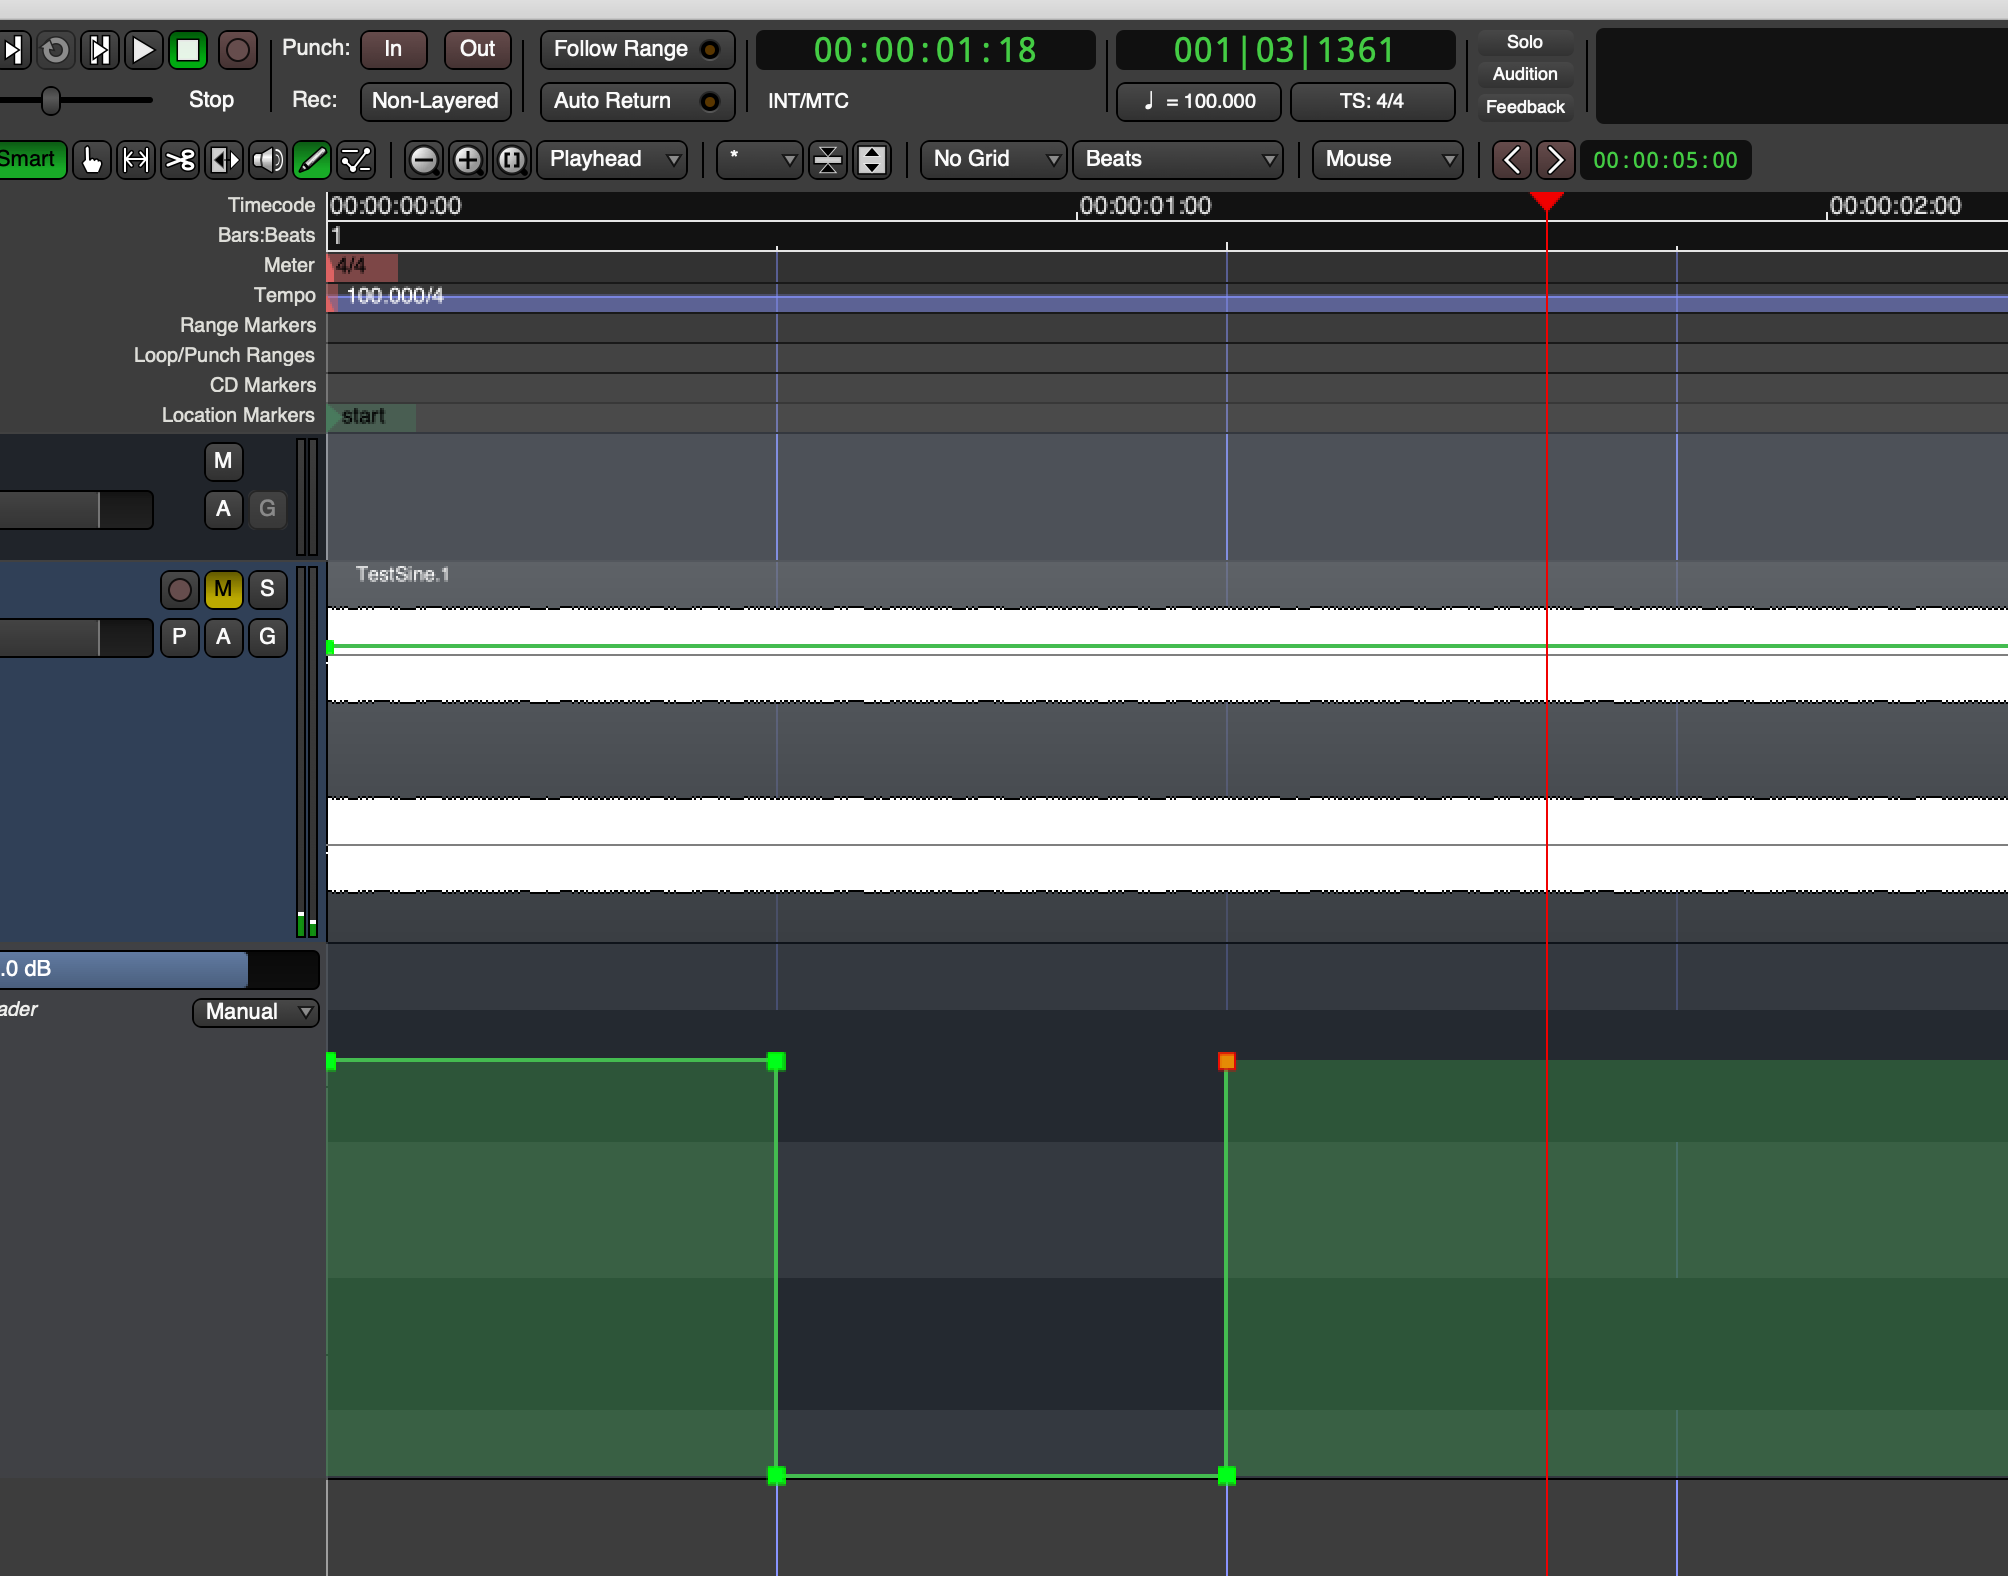Open the Manual fader automation dropdown
The image size is (2008, 1576).
click(x=254, y=1011)
